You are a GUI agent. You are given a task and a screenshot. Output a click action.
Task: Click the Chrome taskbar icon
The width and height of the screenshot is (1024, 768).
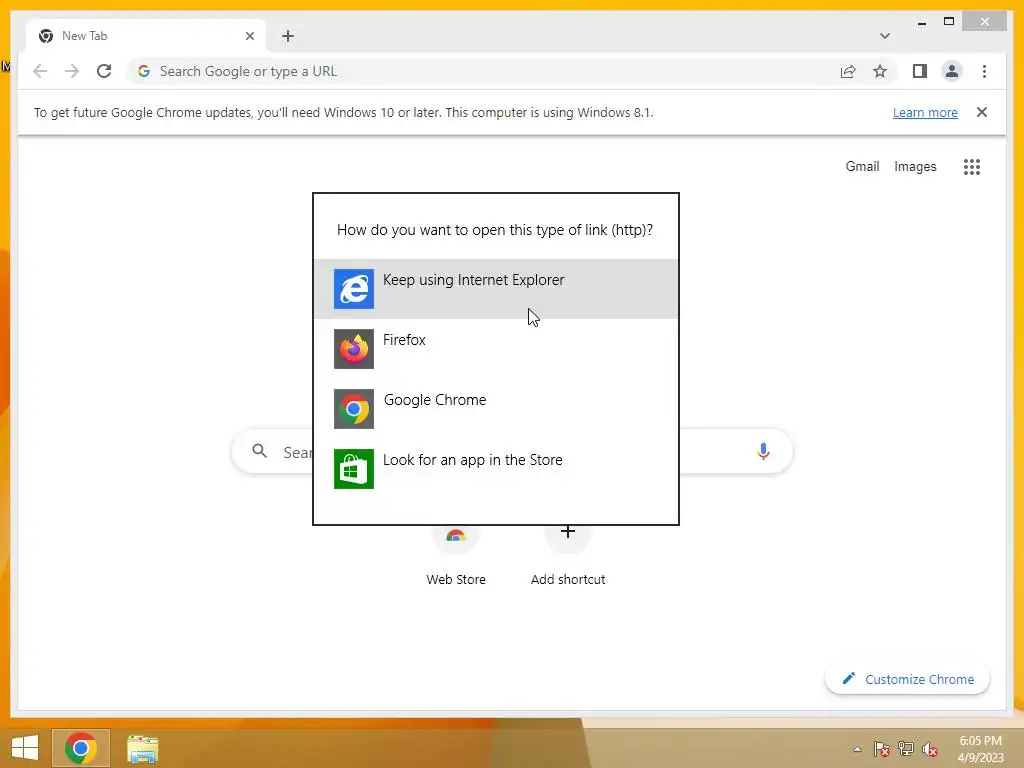(x=81, y=748)
